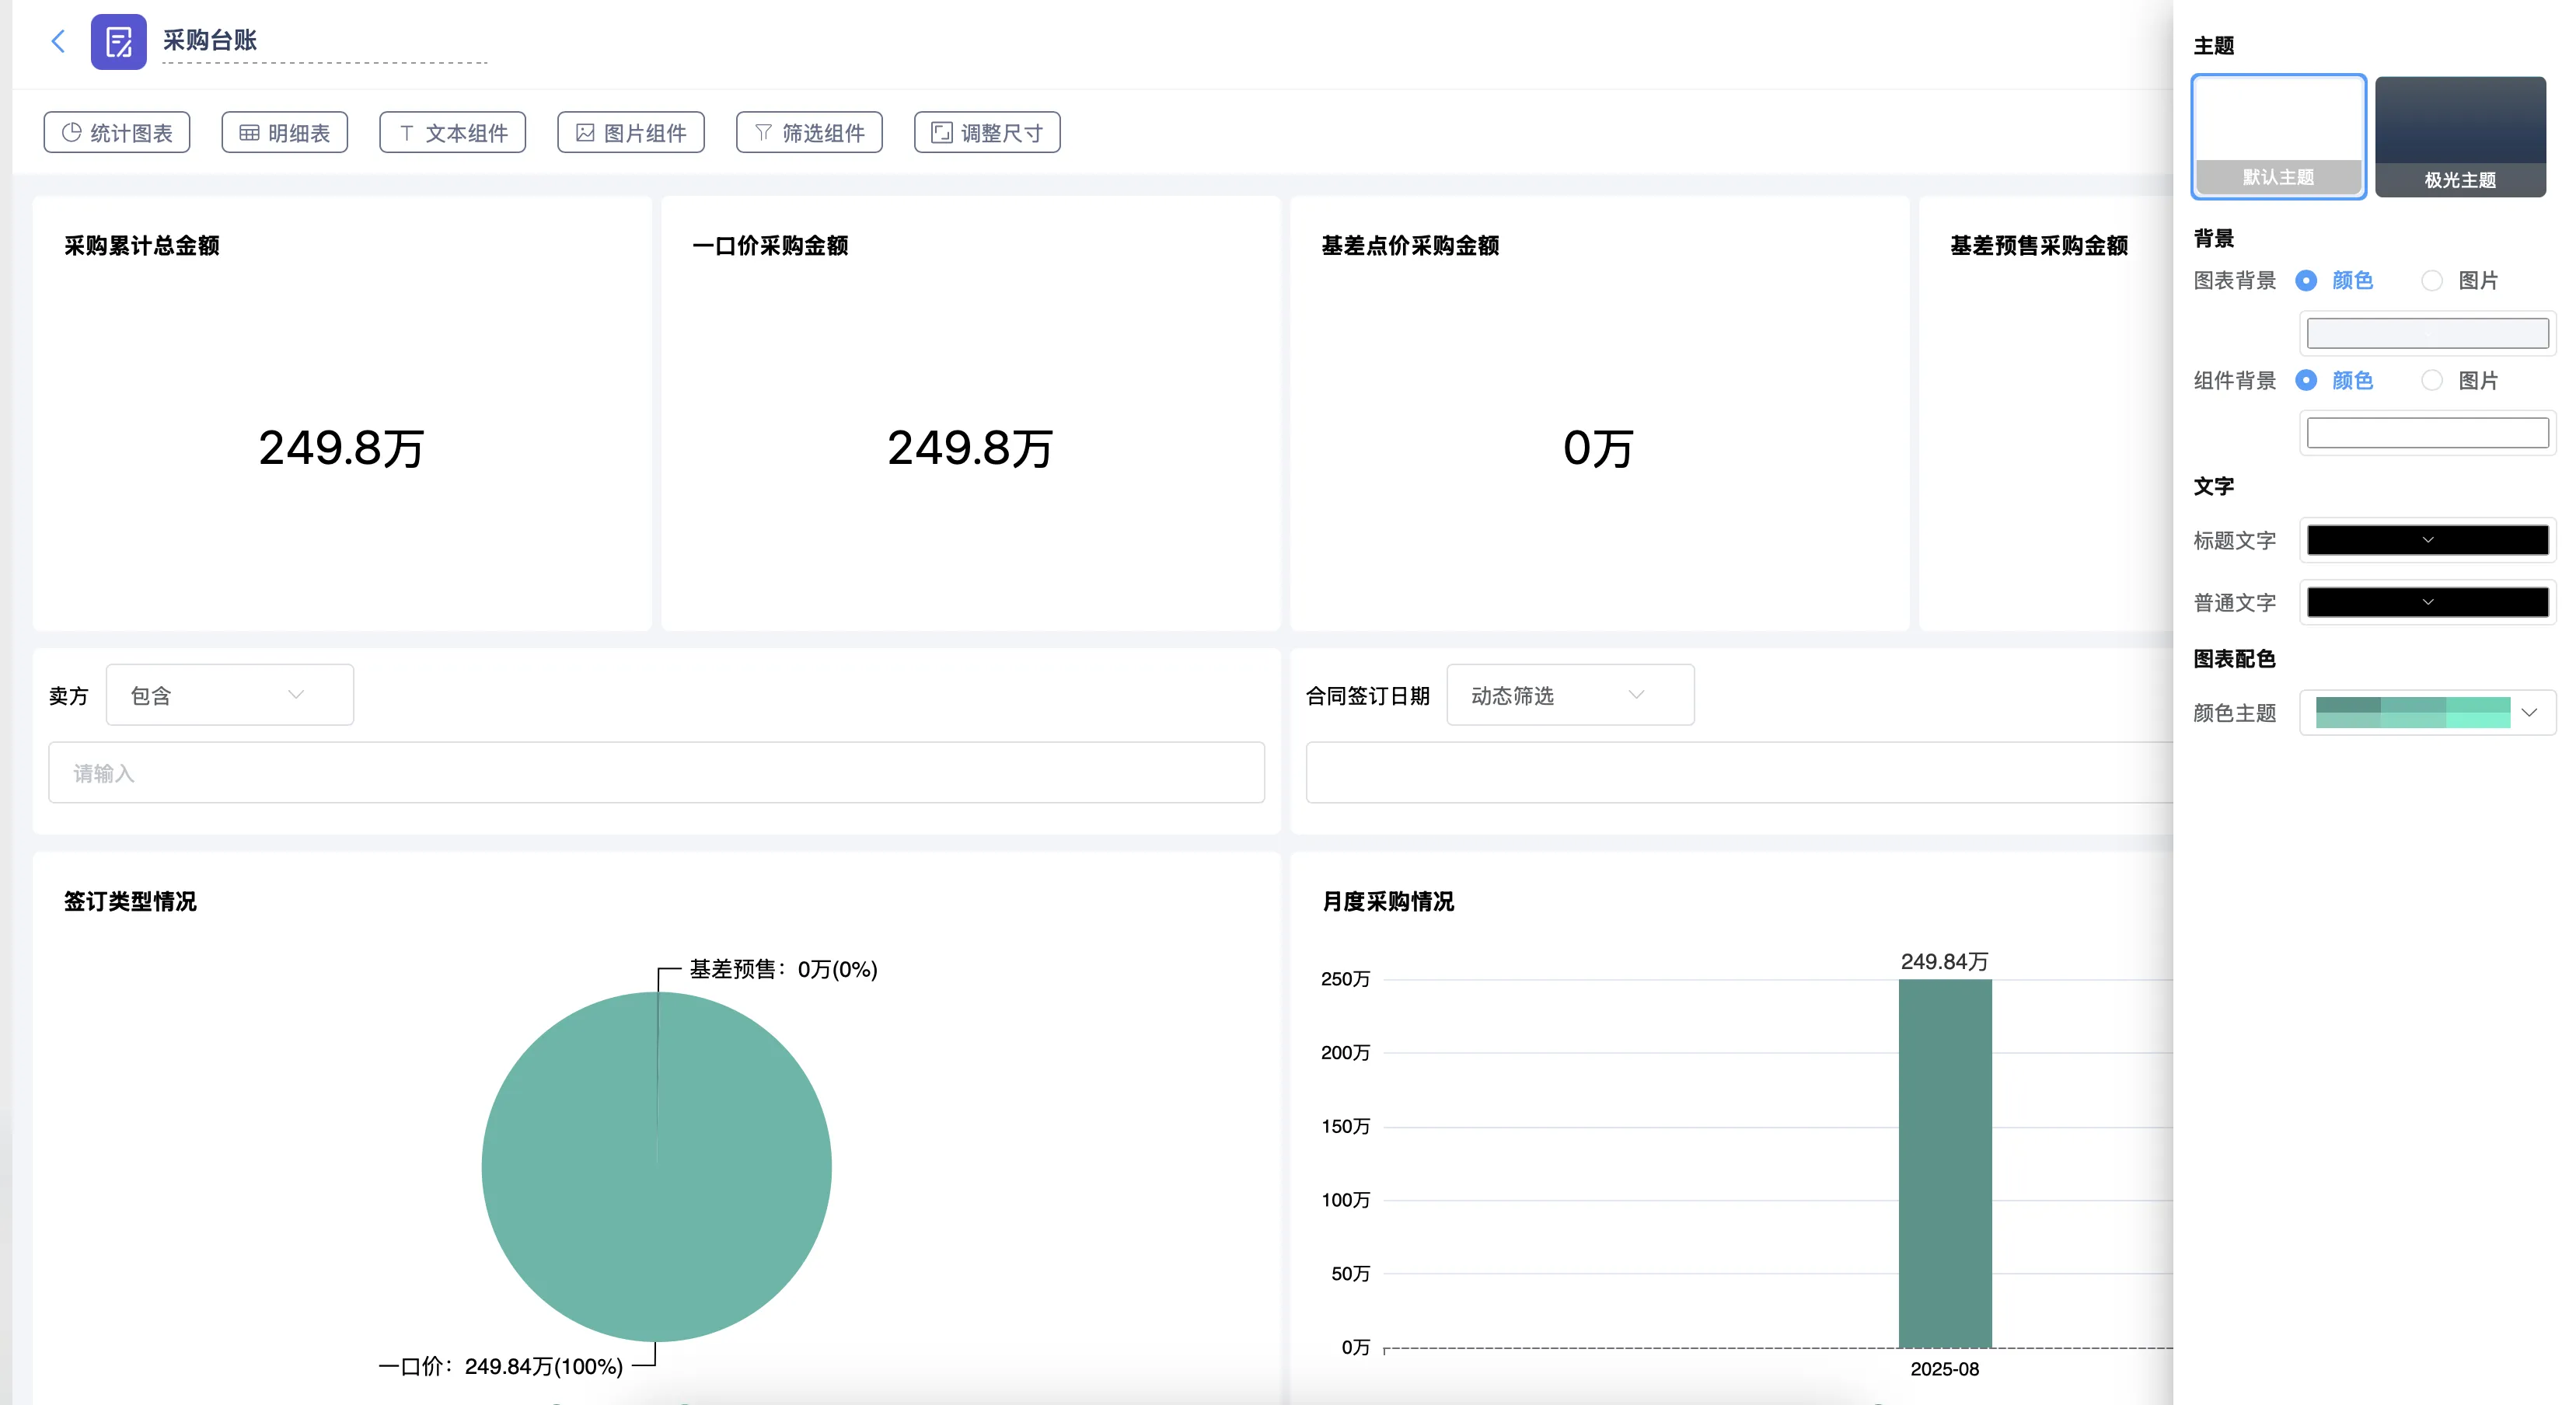Expand the 颜色主题 palette dropdown
This screenshot has height=1405, width=2576.
click(2427, 713)
